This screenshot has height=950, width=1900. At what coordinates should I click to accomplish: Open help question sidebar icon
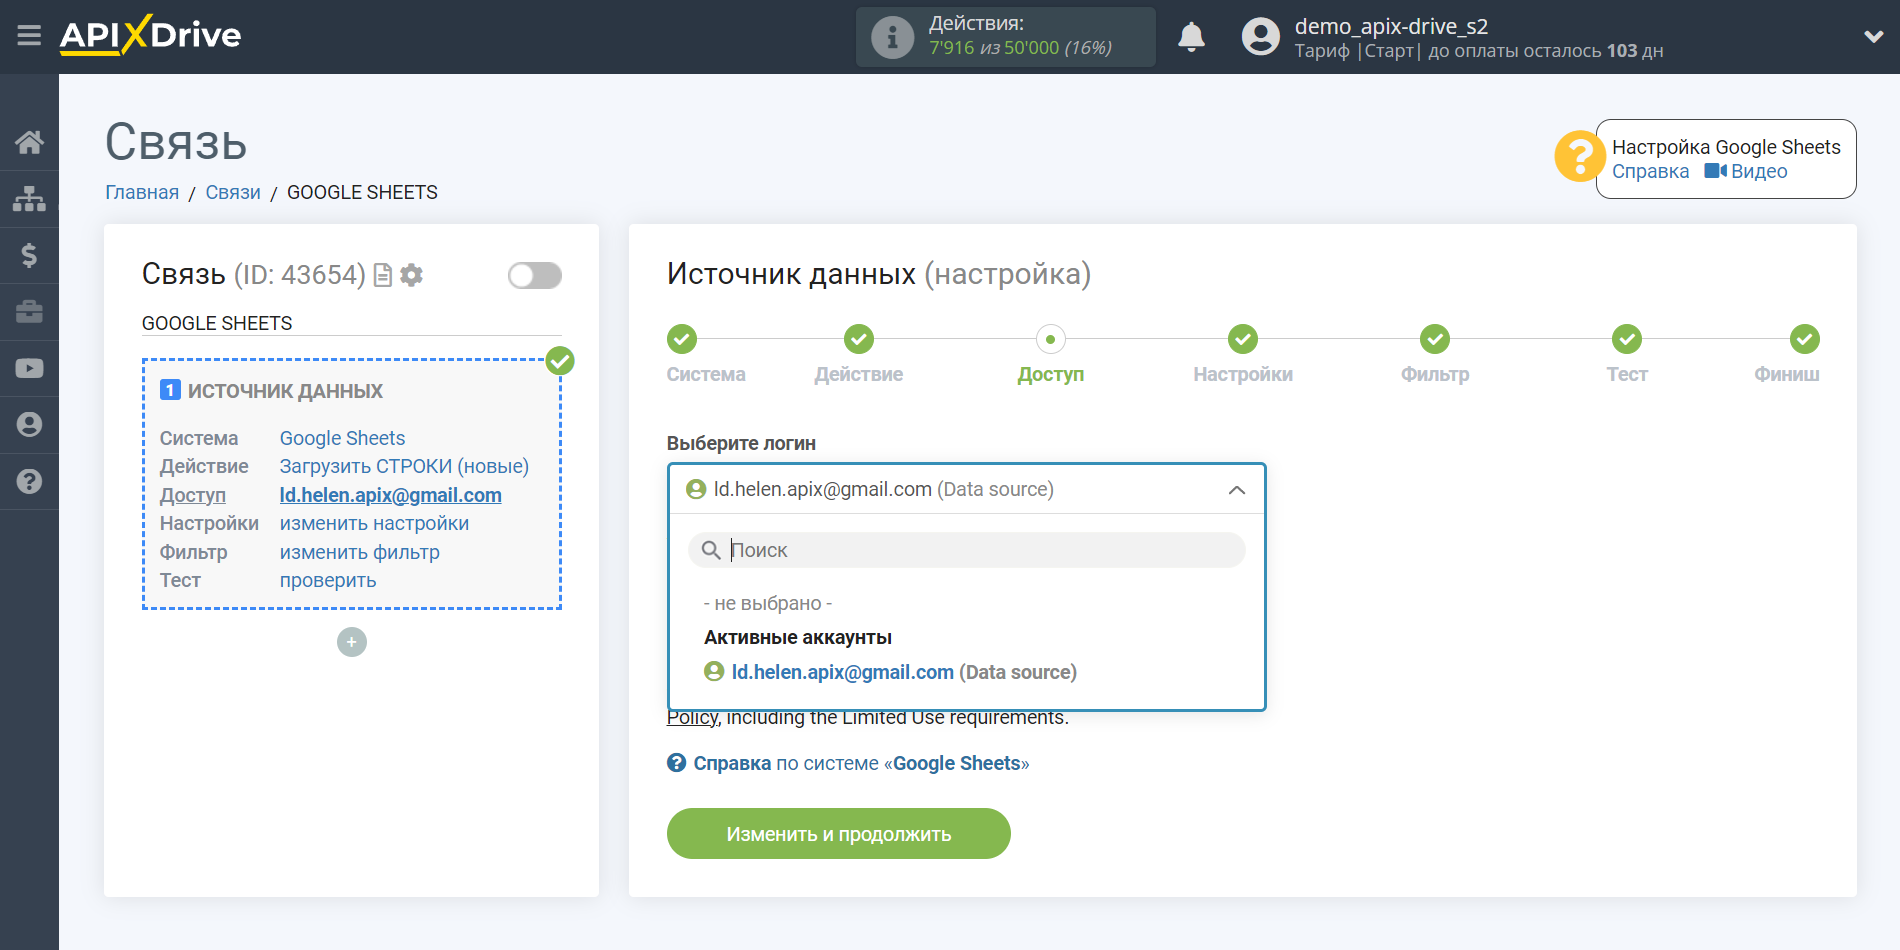click(x=29, y=481)
